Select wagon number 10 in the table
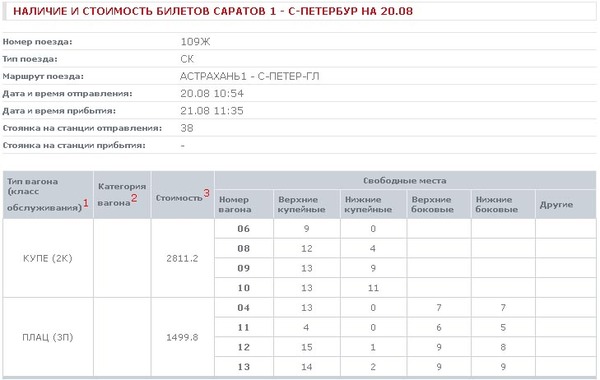 (x=243, y=288)
